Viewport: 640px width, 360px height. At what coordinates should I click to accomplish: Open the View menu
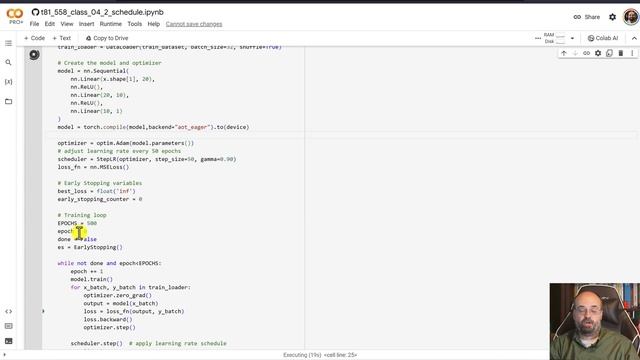pos(67,24)
